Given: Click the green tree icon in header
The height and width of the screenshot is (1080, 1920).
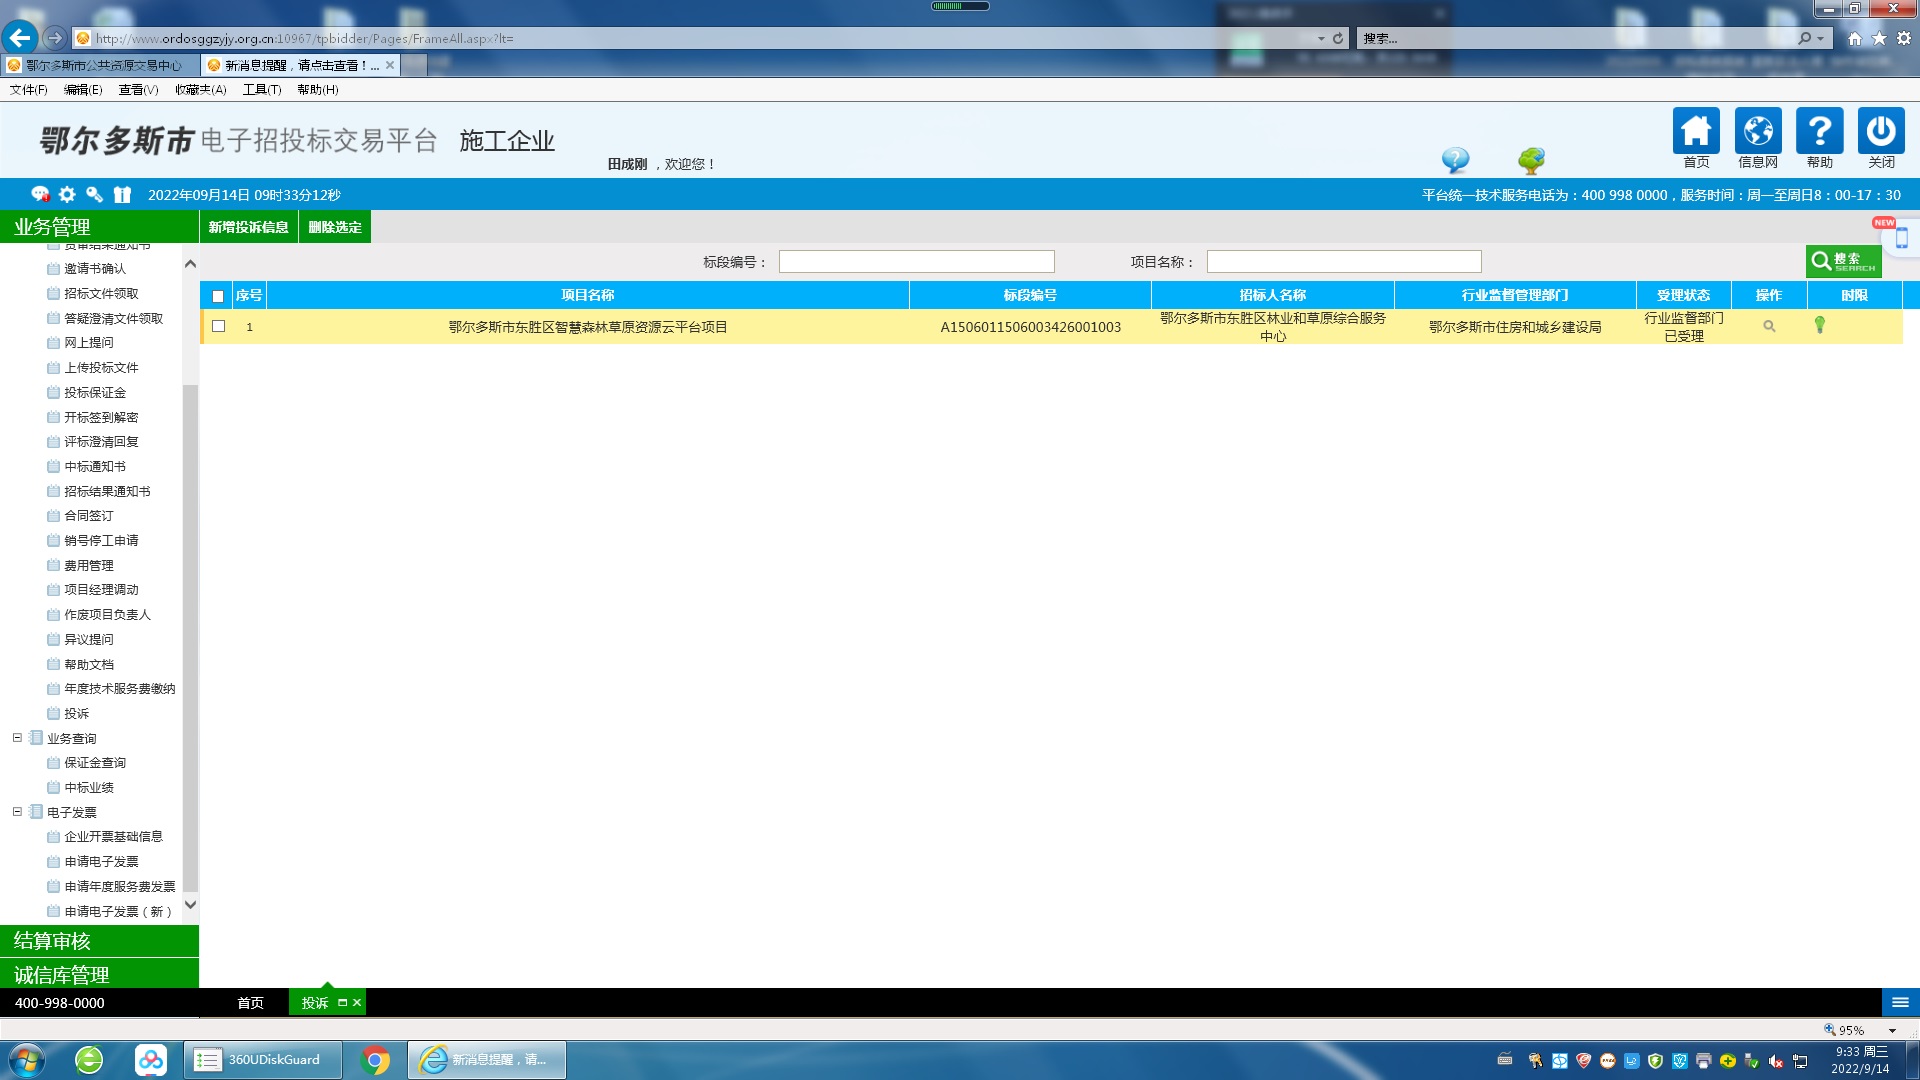Looking at the screenshot, I should tap(1531, 160).
